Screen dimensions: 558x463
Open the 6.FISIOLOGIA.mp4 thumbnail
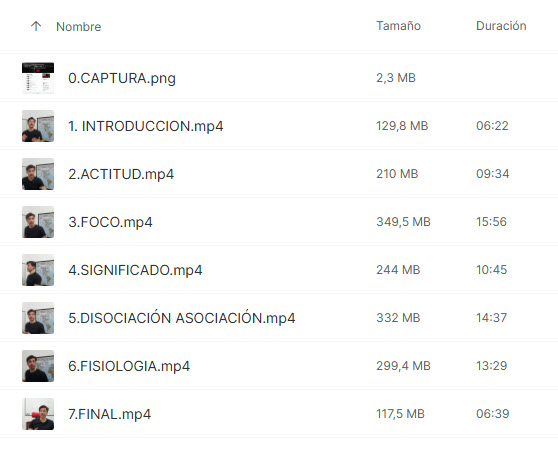point(38,366)
